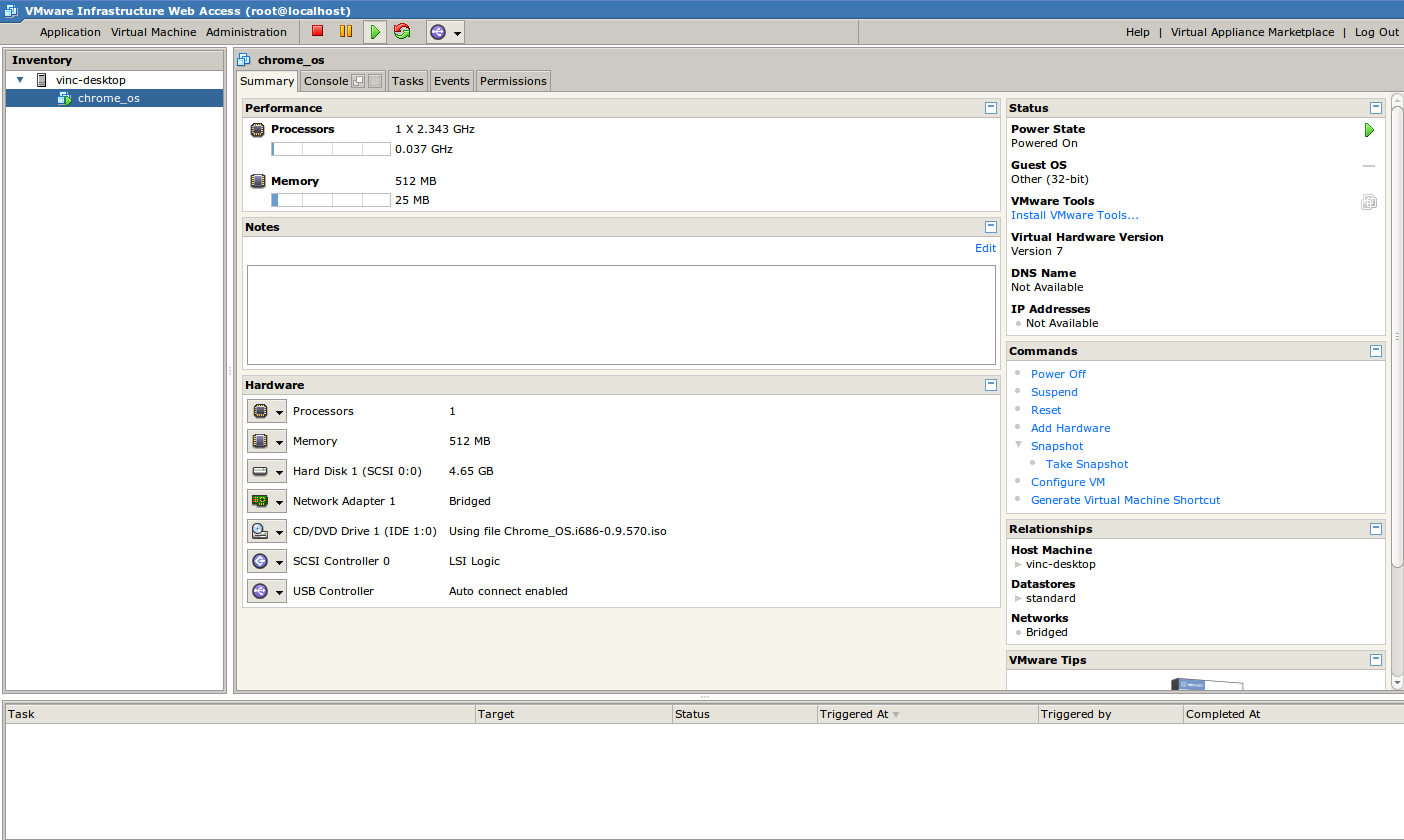The image size is (1404, 840).
Task: Click the Hard Disk 1 hardware icon
Action: [260, 471]
